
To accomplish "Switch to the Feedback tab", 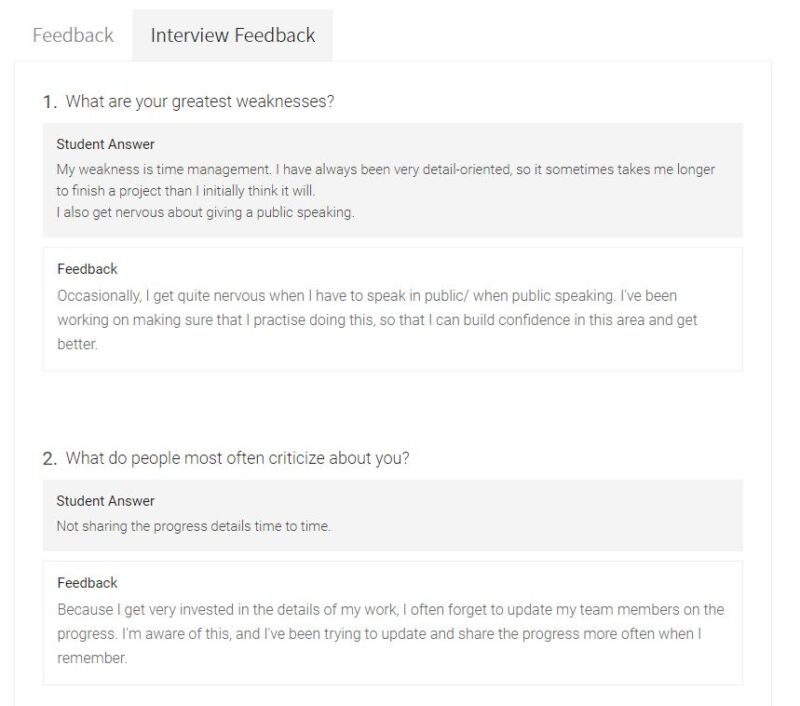I will [73, 35].
